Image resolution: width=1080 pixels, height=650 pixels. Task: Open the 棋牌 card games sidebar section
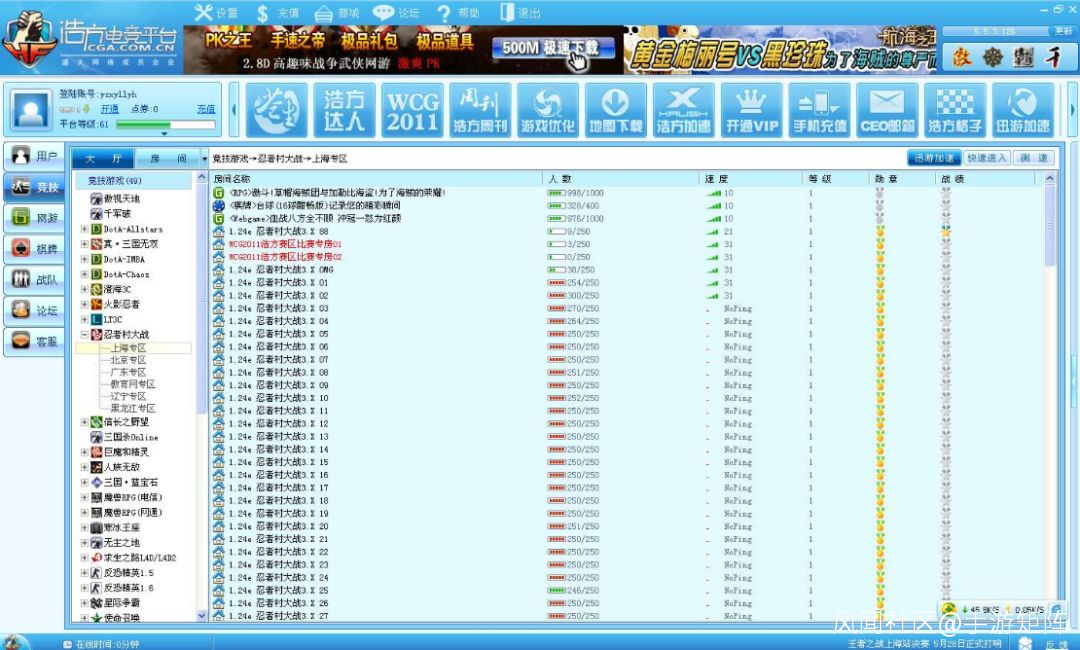(x=34, y=249)
